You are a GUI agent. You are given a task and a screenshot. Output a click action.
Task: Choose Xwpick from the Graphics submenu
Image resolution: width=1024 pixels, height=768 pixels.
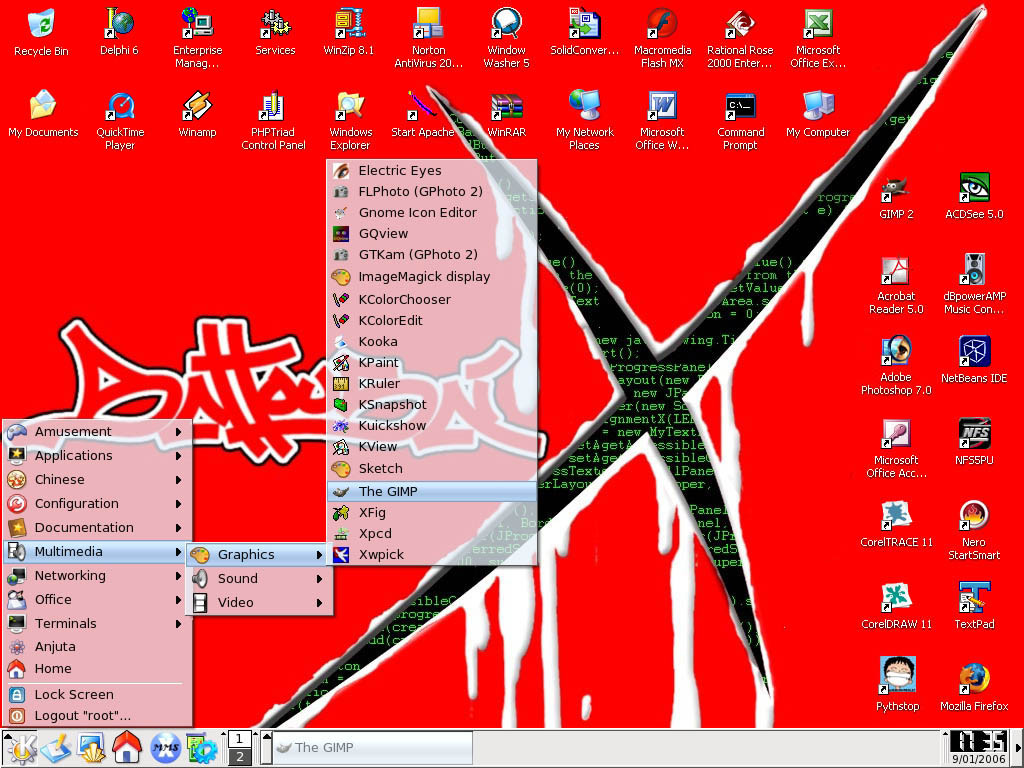432,554
